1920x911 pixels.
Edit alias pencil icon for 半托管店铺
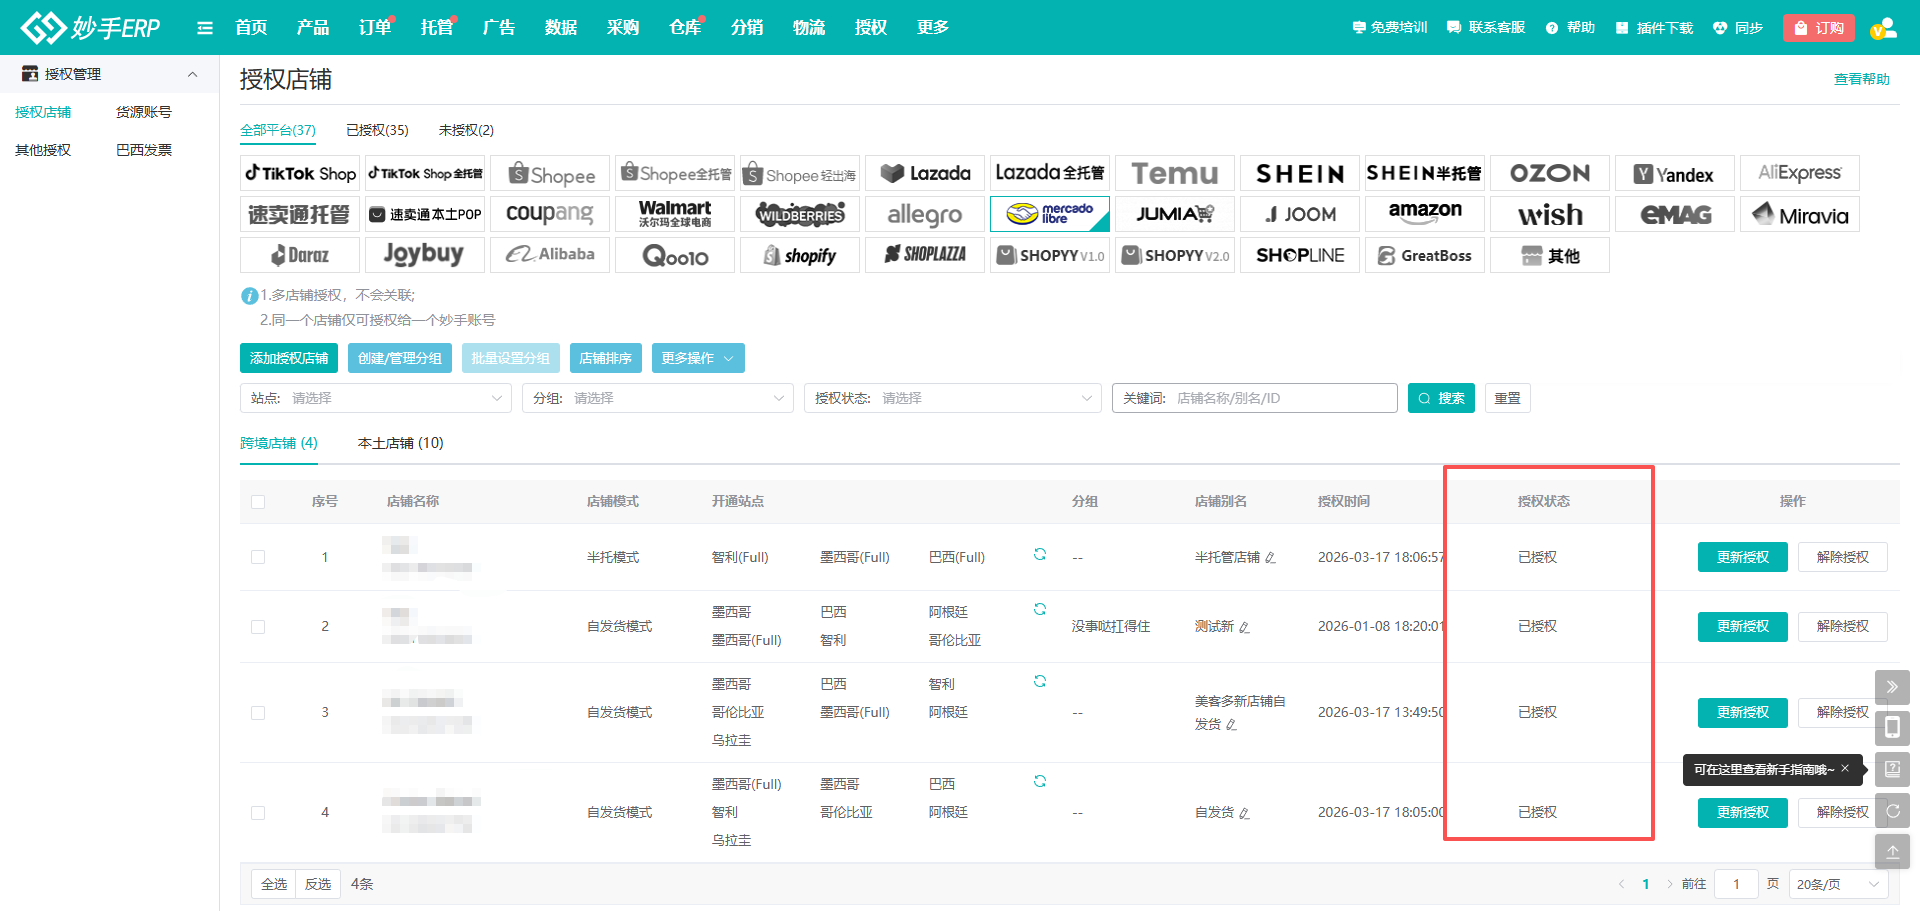1270,558
